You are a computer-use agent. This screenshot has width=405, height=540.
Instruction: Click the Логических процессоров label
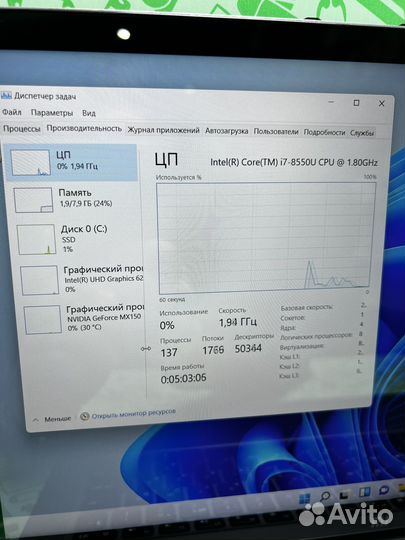[x=316, y=336]
